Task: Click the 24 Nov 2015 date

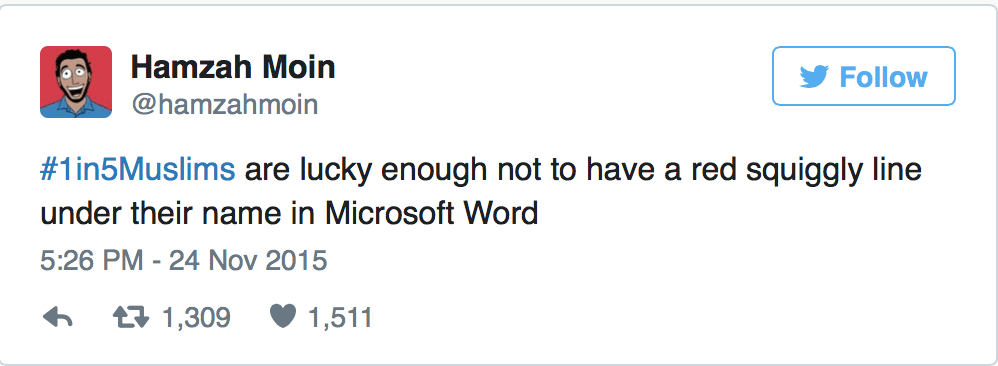Action: (248, 261)
